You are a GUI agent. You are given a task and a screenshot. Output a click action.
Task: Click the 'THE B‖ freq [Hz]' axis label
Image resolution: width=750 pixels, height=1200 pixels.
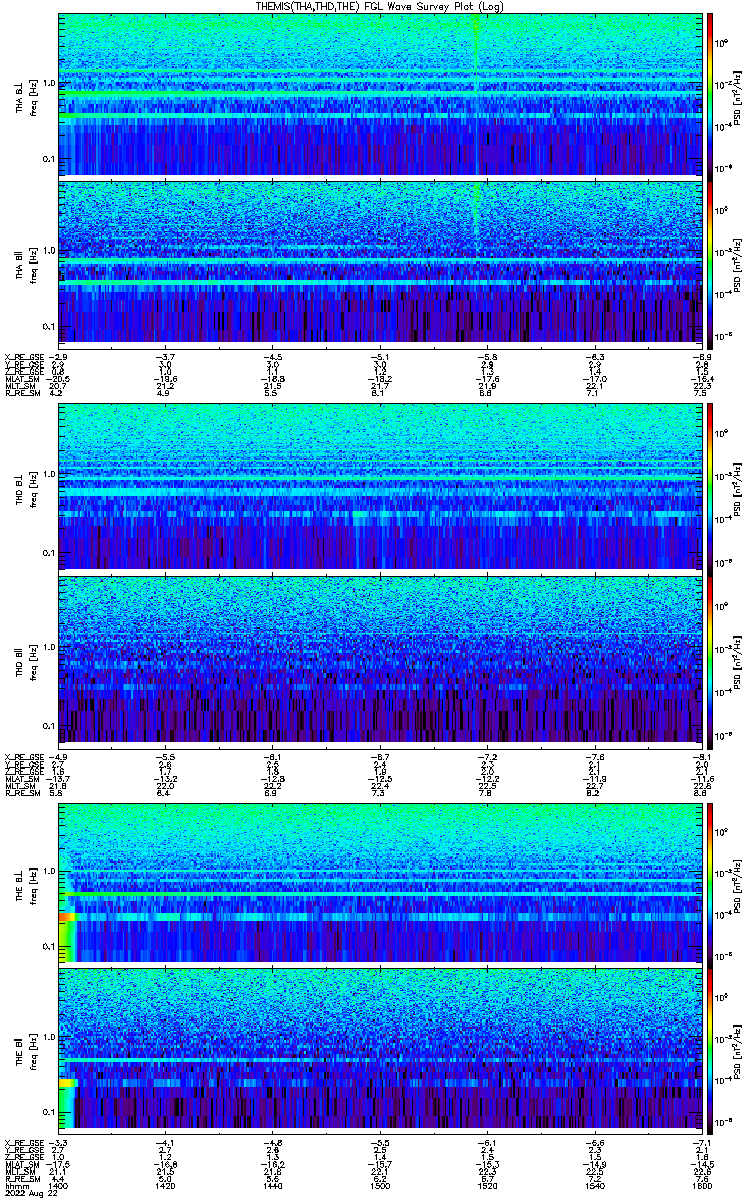(x=25, y=1050)
